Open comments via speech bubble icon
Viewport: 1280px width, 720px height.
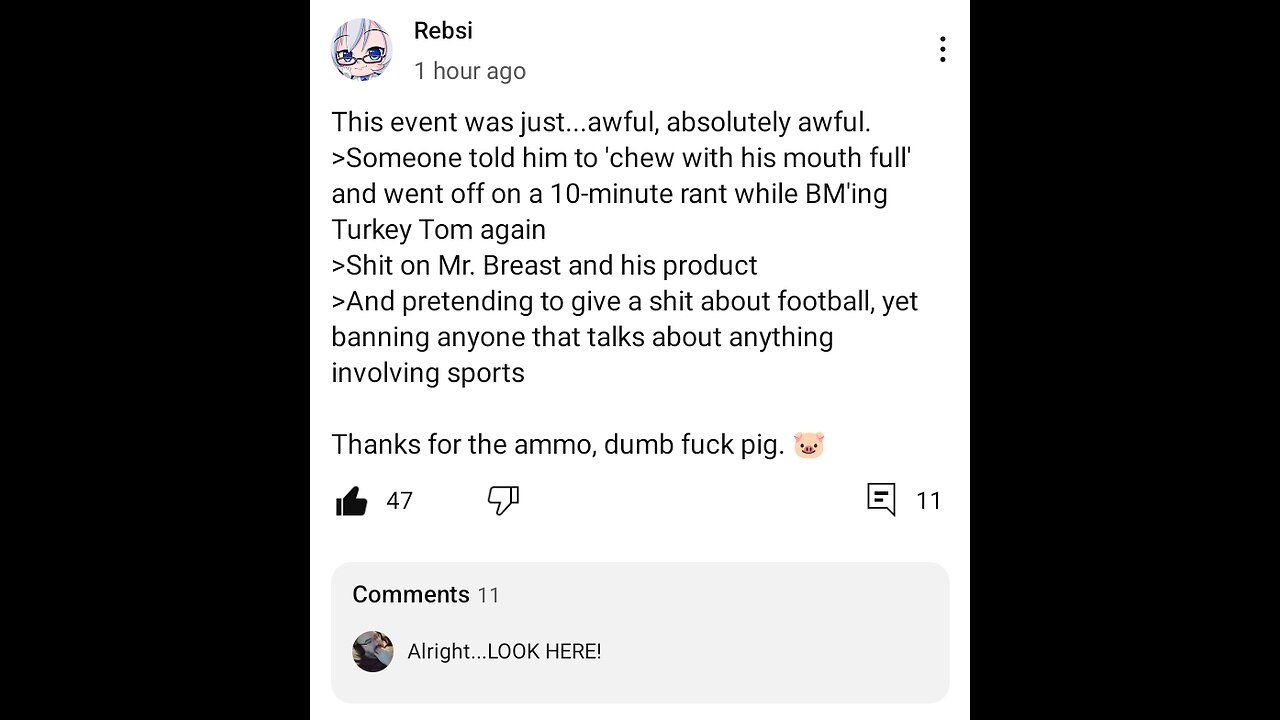(881, 500)
